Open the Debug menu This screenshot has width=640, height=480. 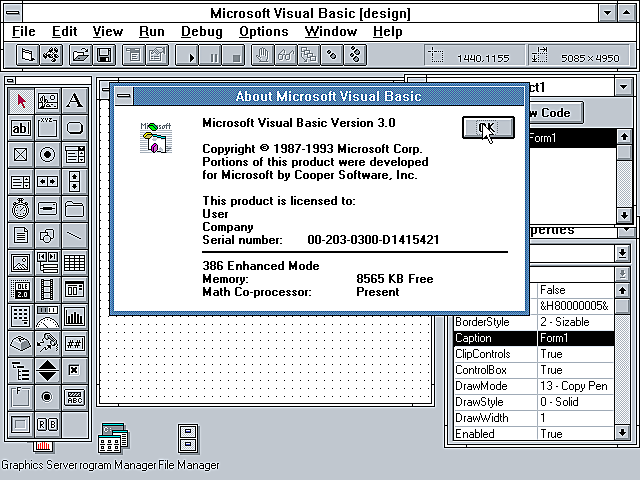(202, 31)
